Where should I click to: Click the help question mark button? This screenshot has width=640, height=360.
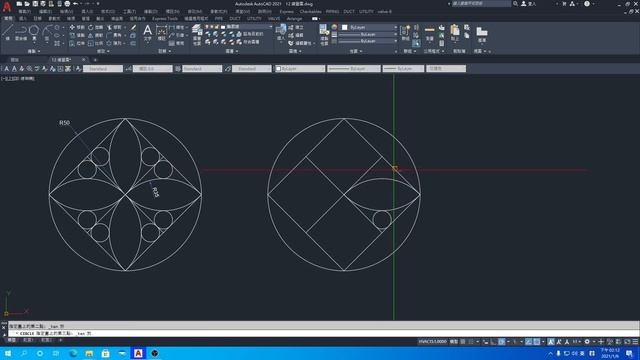coord(587,4)
